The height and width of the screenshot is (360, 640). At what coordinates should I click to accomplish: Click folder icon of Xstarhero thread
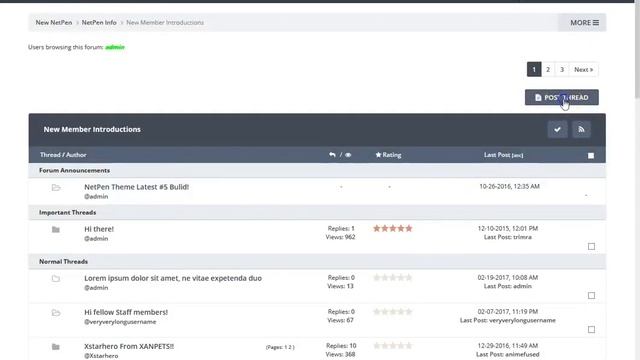pyautogui.click(x=56, y=347)
